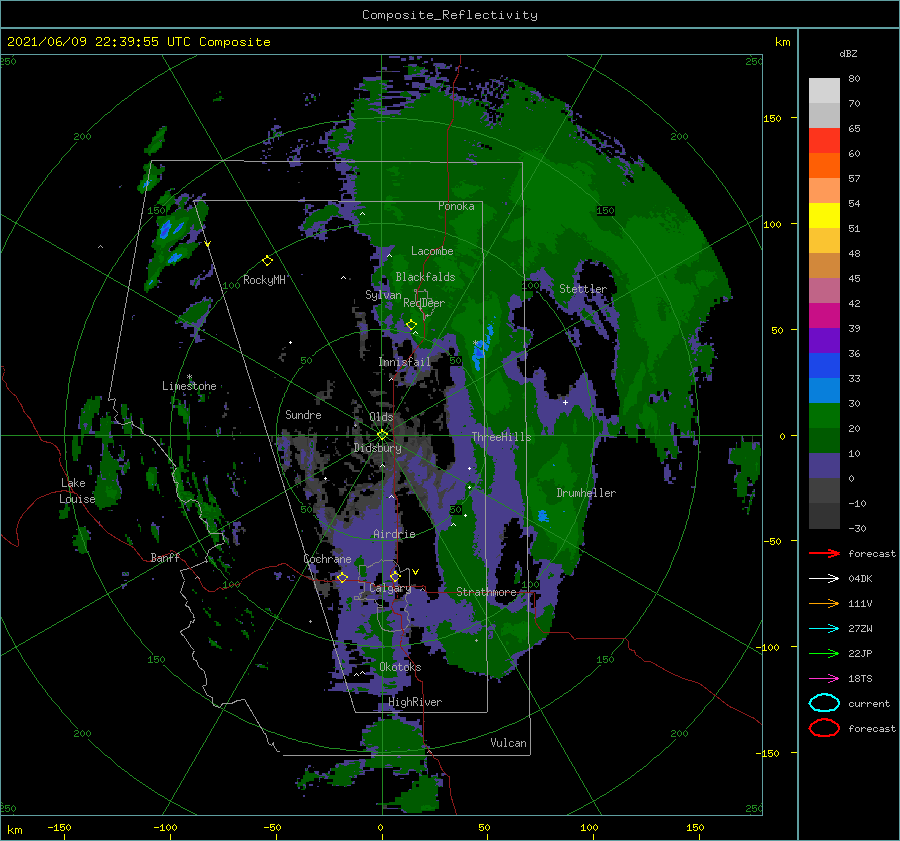Select the orange 57-60 dBZ swatch
The height and width of the screenshot is (841, 900).
824,165
